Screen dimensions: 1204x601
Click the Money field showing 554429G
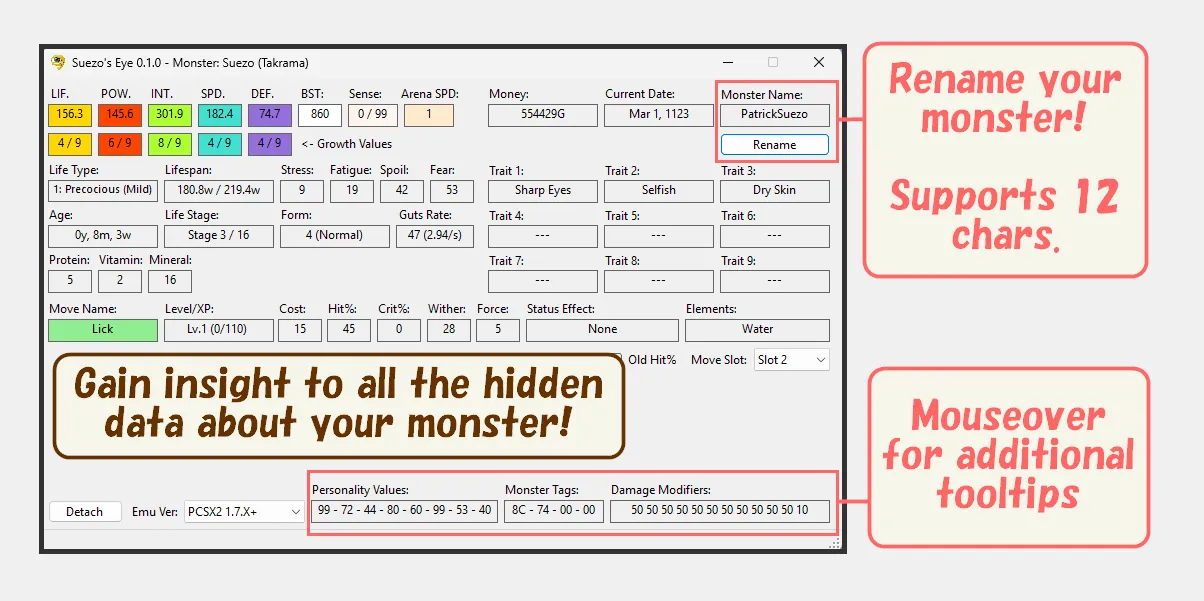point(543,115)
